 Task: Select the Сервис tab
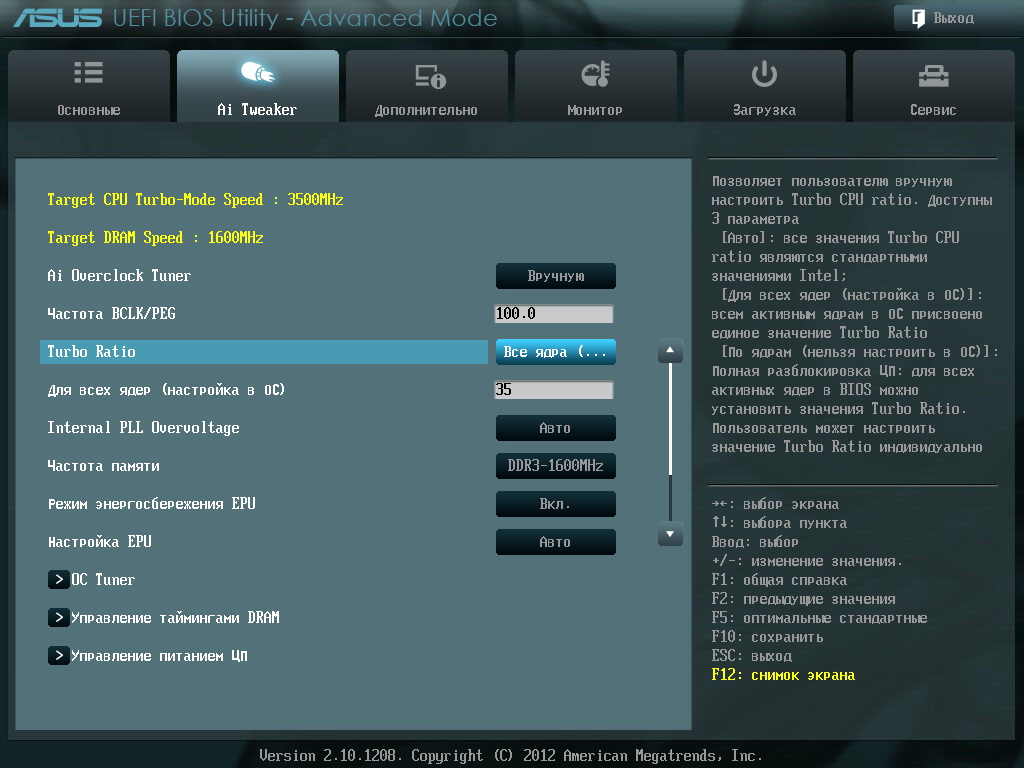click(x=934, y=86)
